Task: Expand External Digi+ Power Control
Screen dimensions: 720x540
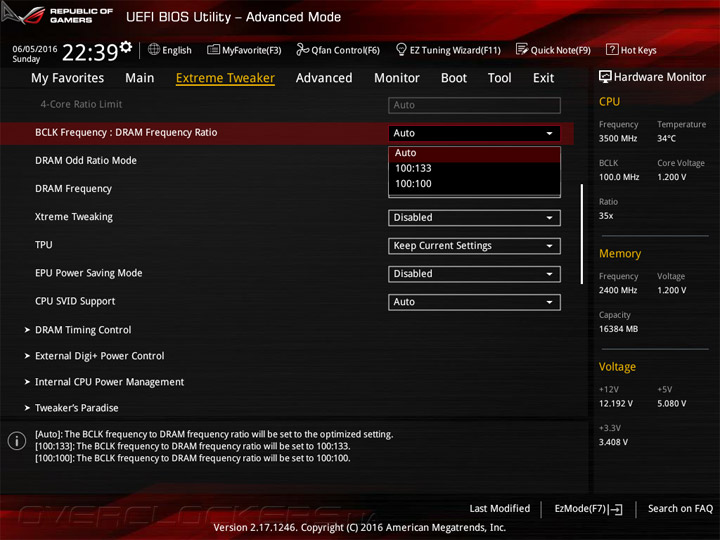Action: pos(100,356)
